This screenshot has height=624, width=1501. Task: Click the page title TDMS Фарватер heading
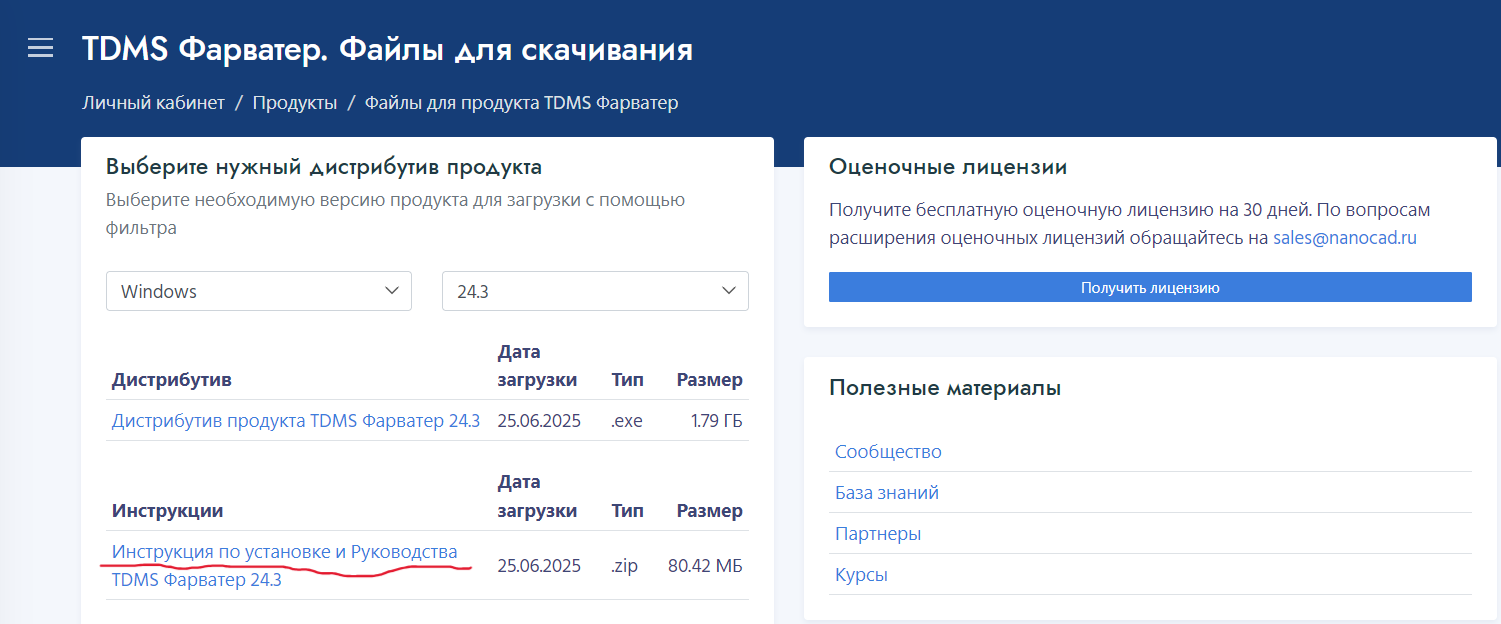click(x=387, y=49)
